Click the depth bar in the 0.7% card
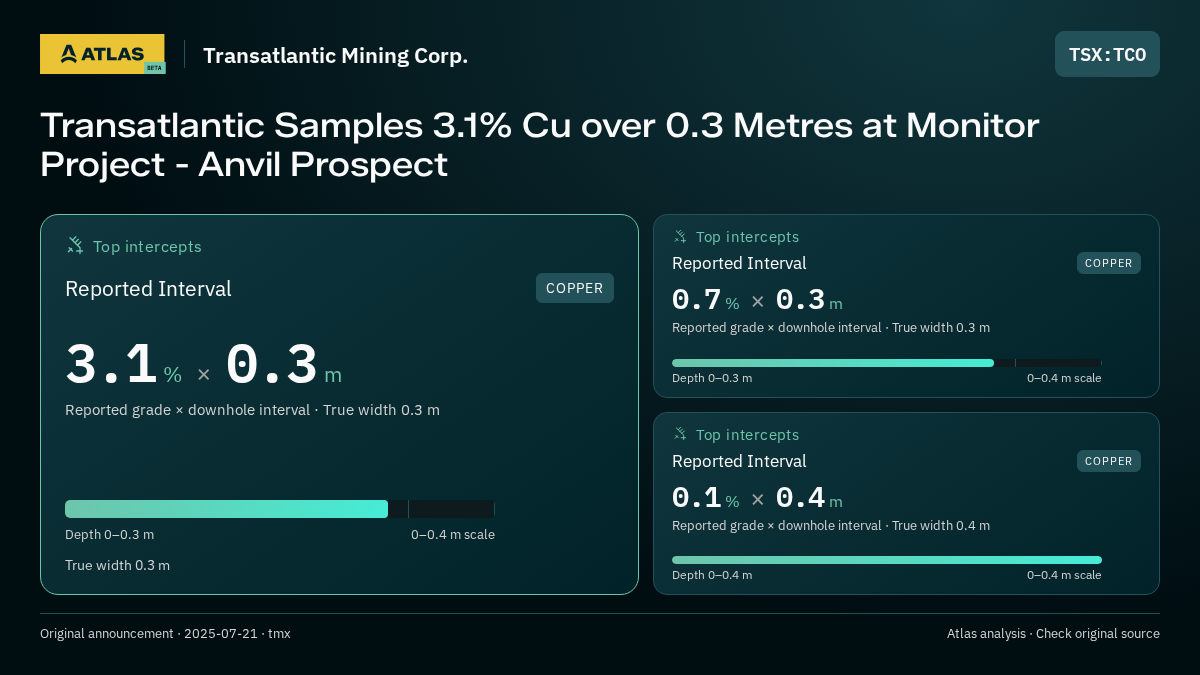The width and height of the screenshot is (1200, 675). pyautogui.click(x=887, y=363)
